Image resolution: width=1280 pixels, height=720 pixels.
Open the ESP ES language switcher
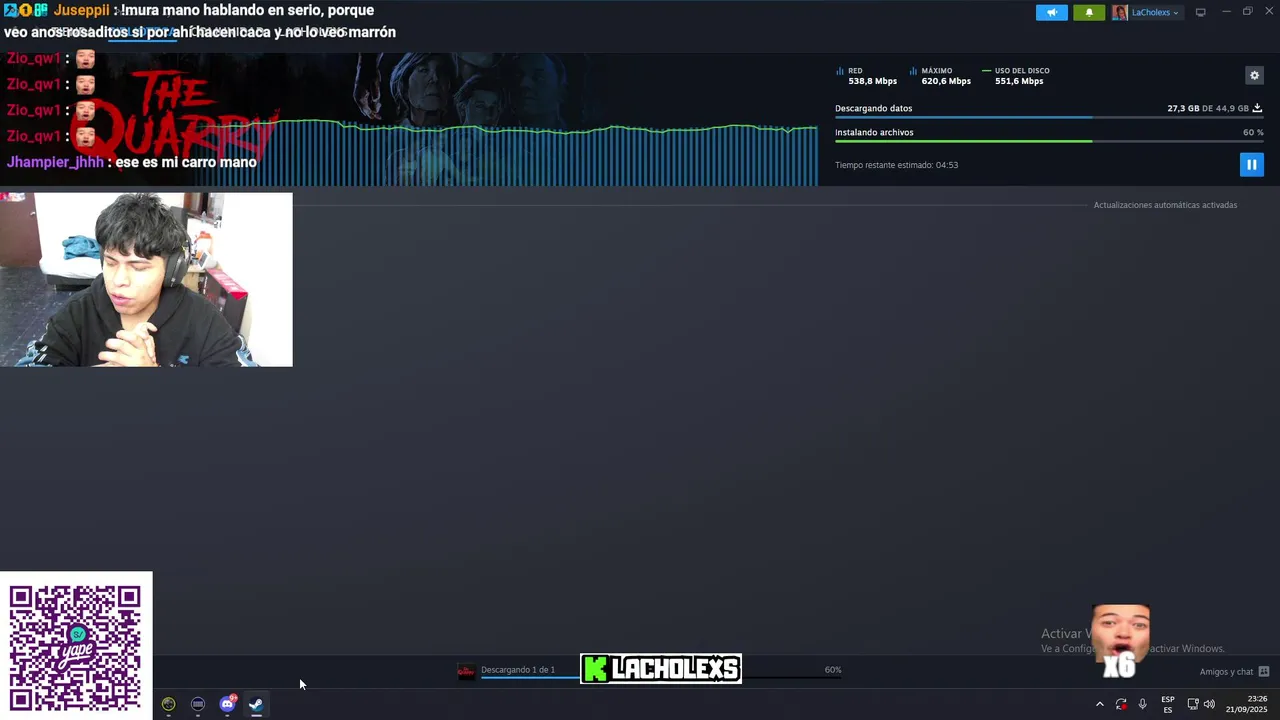[x=1168, y=705]
